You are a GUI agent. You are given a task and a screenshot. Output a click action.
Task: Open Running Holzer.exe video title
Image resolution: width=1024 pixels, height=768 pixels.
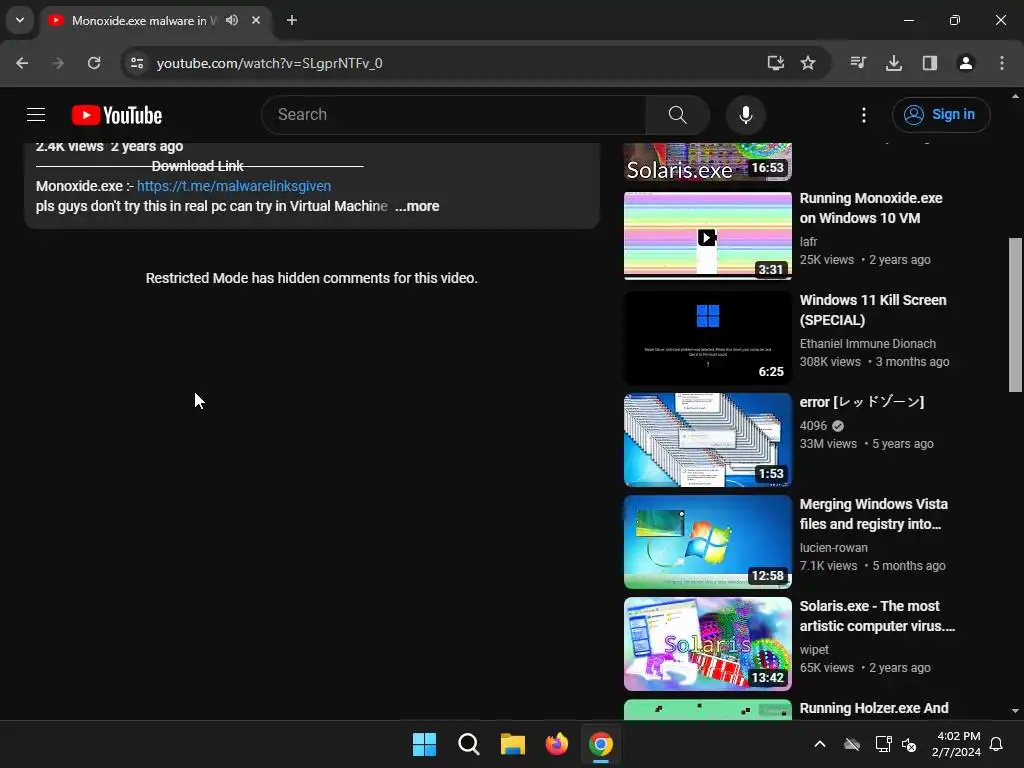point(874,708)
